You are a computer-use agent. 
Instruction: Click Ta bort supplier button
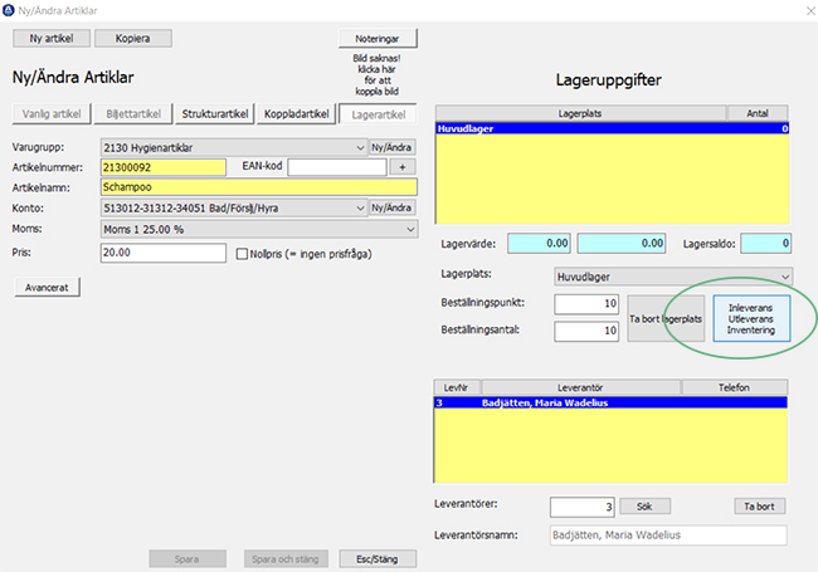coord(759,506)
